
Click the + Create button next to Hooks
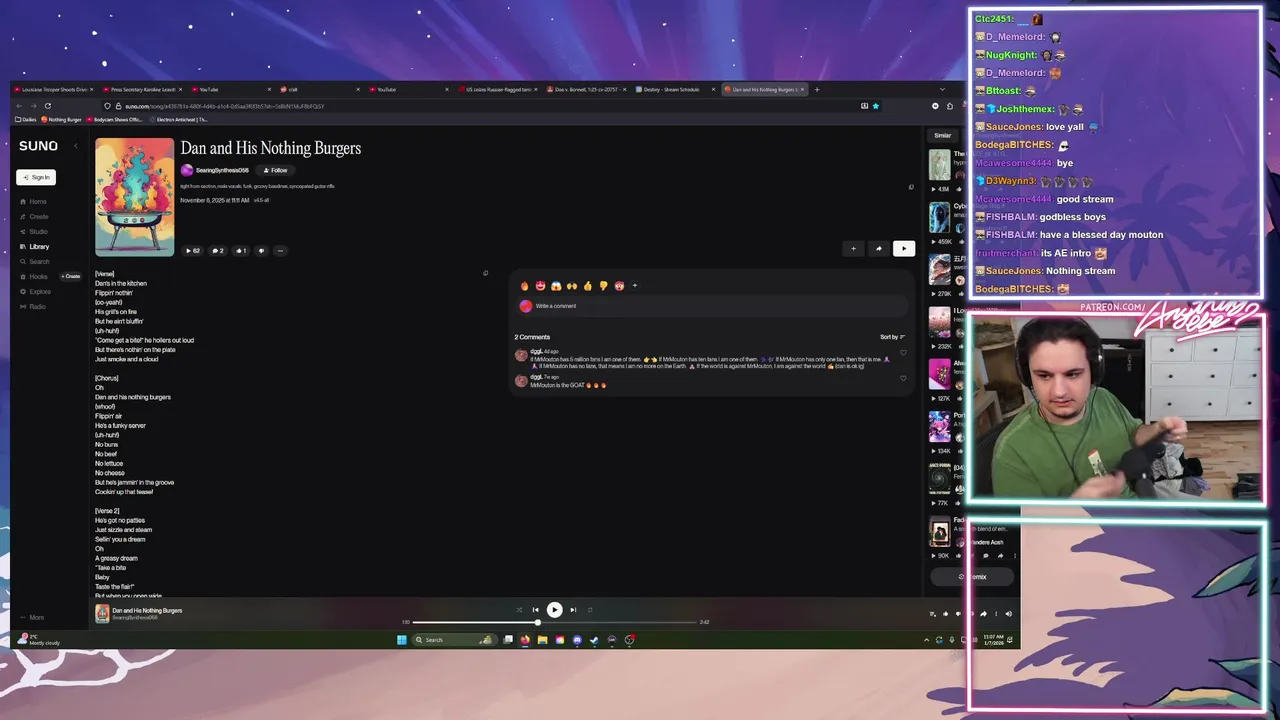tap(71, 276)
